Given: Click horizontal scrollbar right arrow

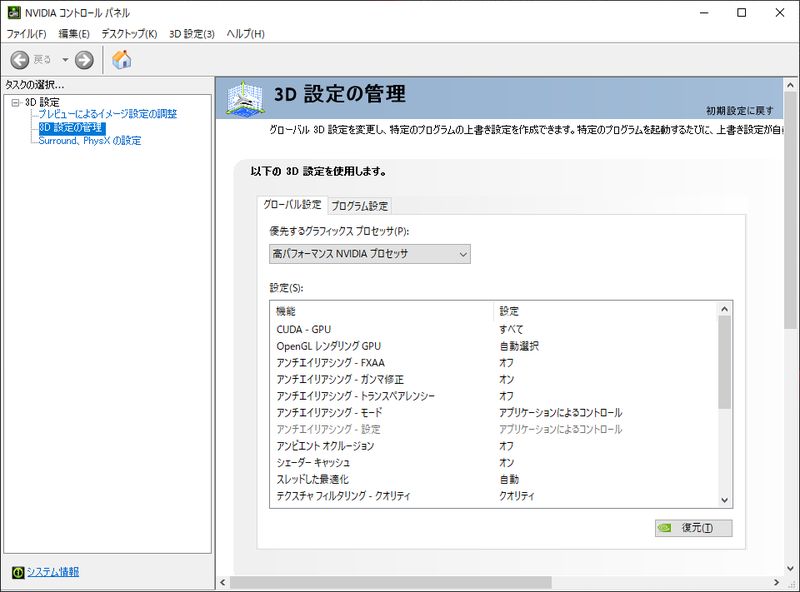Looking at the screenshot, I should point(777,582).
